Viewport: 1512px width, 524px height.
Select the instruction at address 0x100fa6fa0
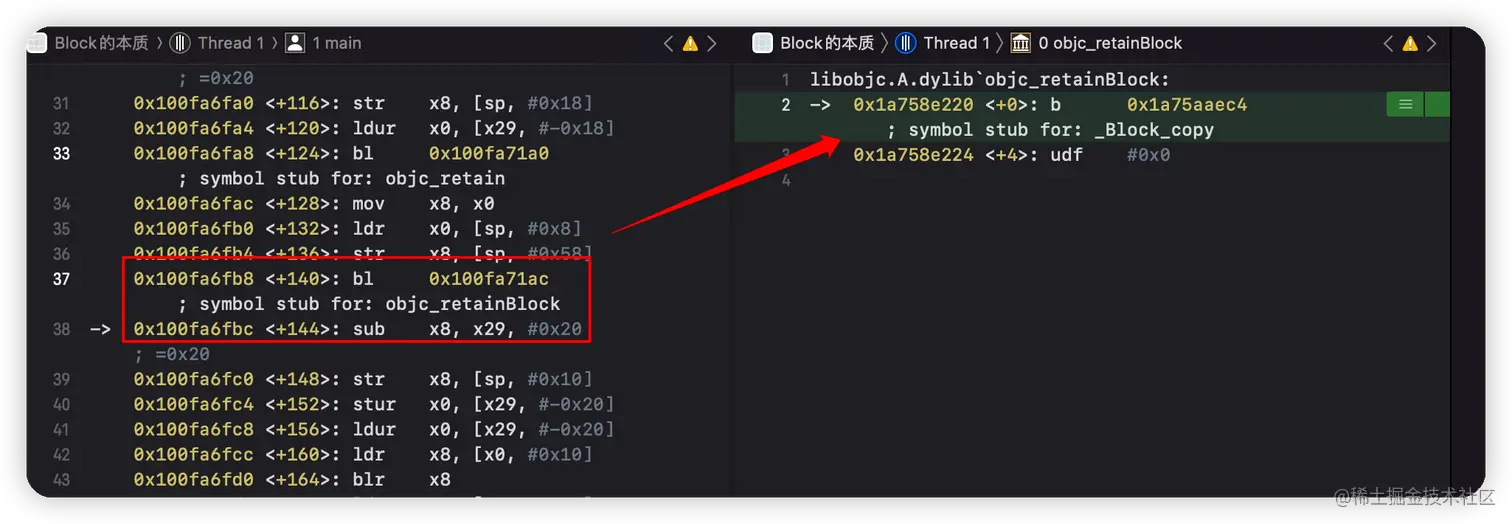(363, 104)
